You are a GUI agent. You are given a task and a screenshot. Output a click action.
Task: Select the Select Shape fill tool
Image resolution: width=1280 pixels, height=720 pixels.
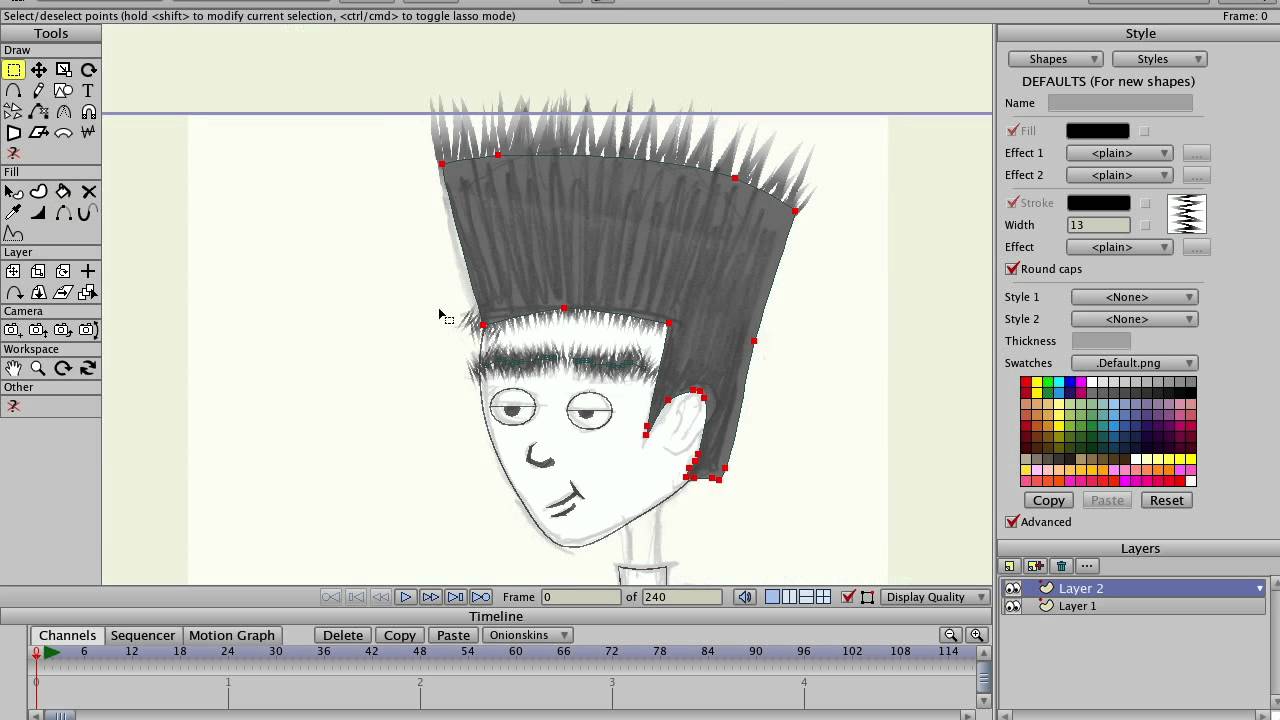pos(13,191)
